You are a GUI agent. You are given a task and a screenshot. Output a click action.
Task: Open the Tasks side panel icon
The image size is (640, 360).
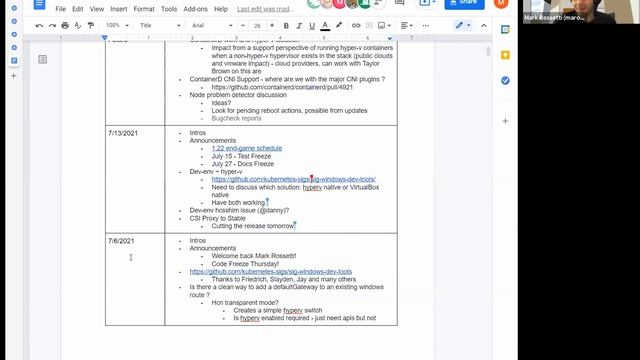tap(505, 80)
